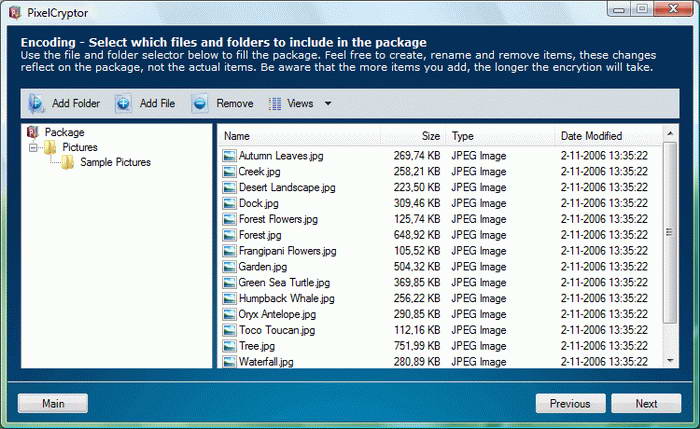Click image icon beside Frangipani Flowers.jpg

pos(229,251)
